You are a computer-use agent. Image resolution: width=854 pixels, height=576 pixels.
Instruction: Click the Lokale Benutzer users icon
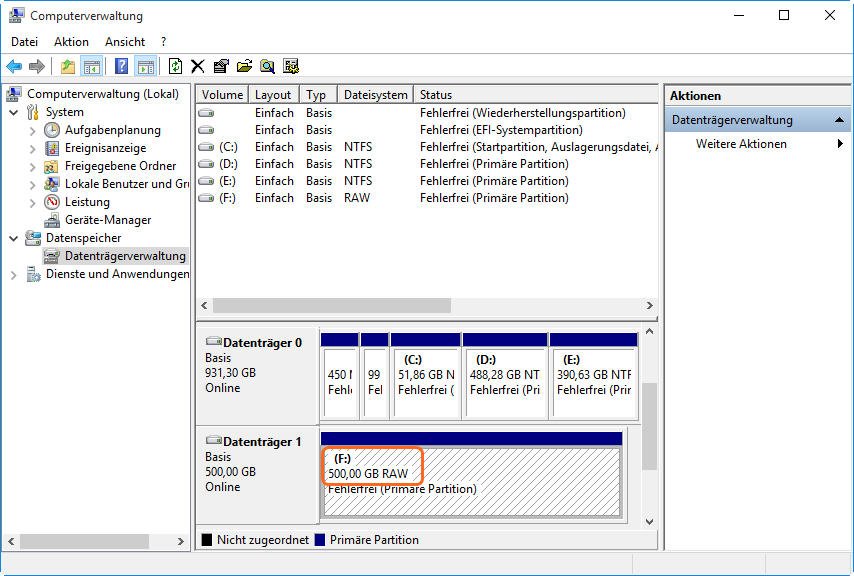[x=52, y=184]
